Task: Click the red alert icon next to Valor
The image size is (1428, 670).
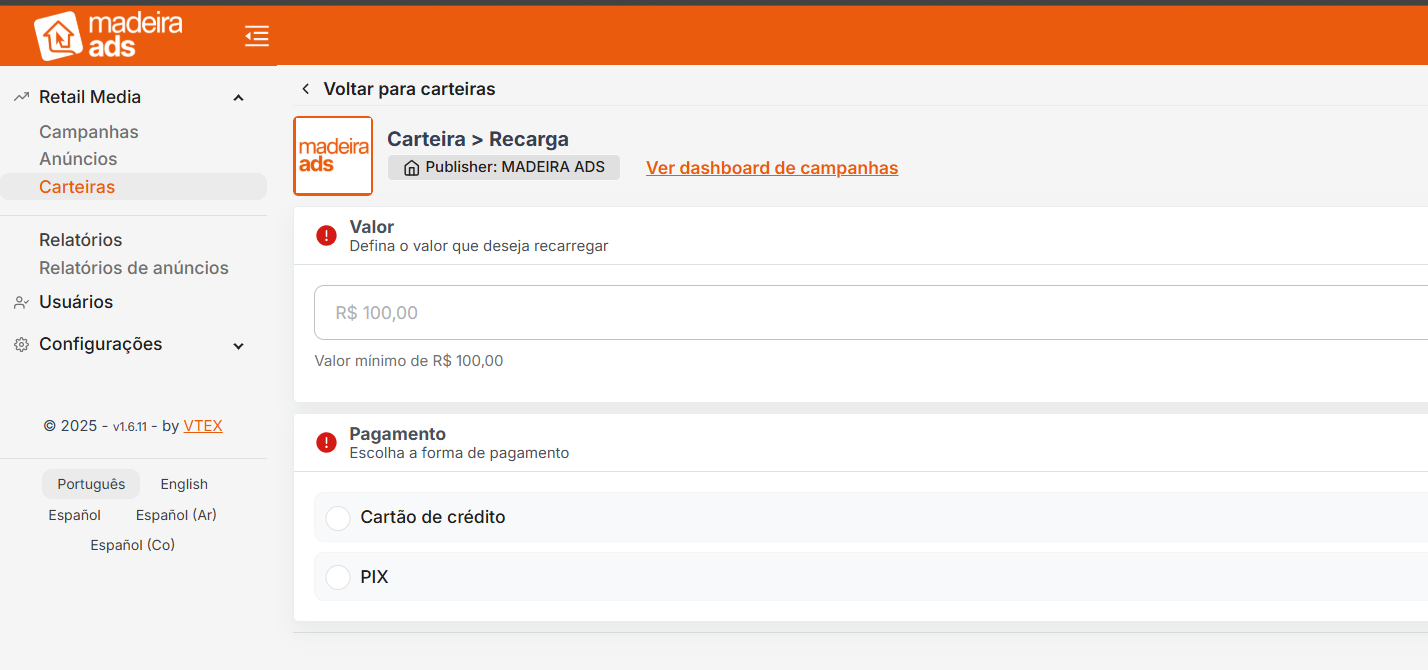Action: click(x=326, y=236)
